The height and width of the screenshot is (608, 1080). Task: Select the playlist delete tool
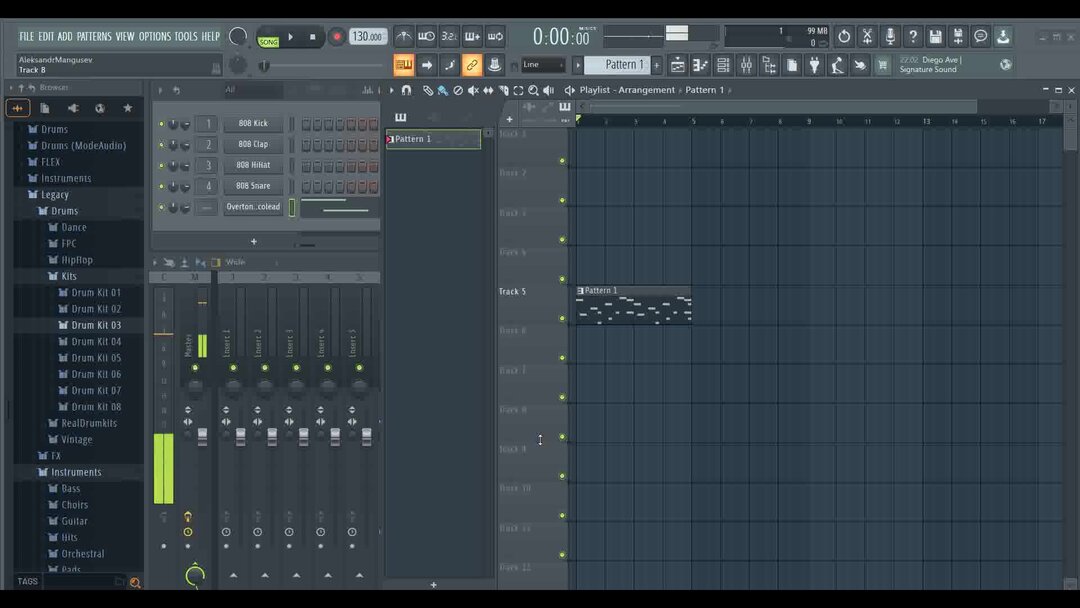click(x=458, y=90)
